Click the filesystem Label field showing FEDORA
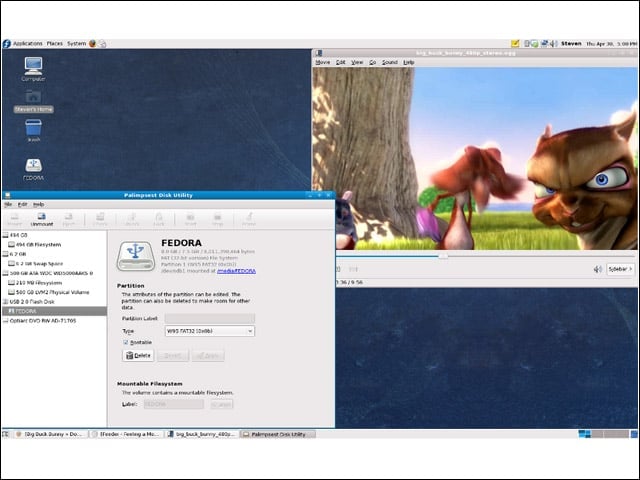The width and height of the screenshot is (640, 480). click(173, 404)
